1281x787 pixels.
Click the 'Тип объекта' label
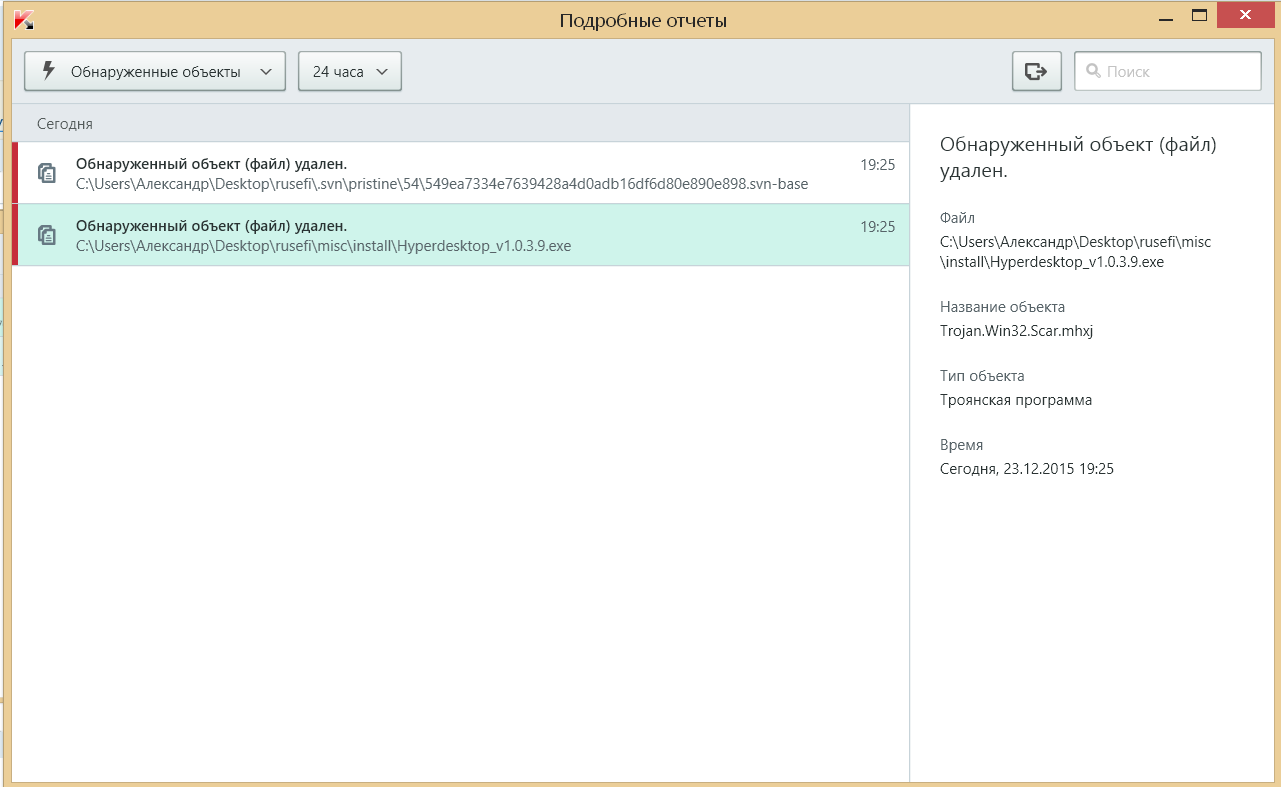click(982, 376)
